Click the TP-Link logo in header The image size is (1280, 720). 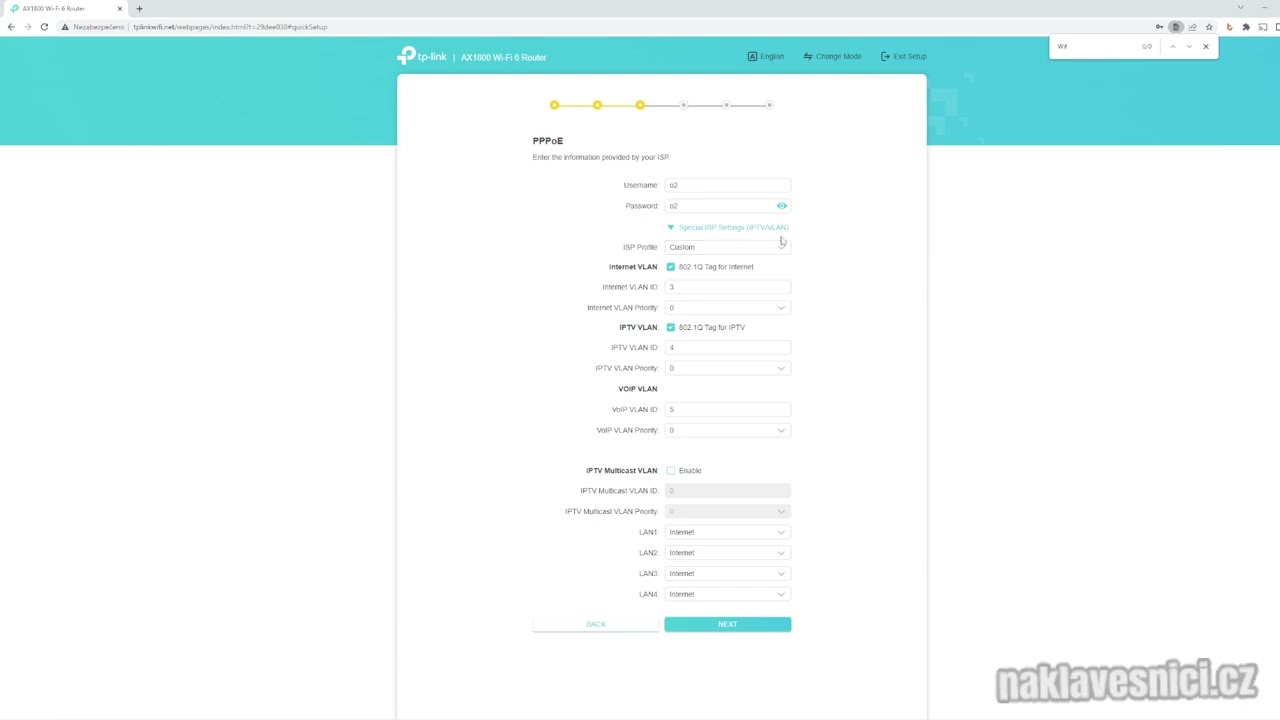click(x=422, y=57)
